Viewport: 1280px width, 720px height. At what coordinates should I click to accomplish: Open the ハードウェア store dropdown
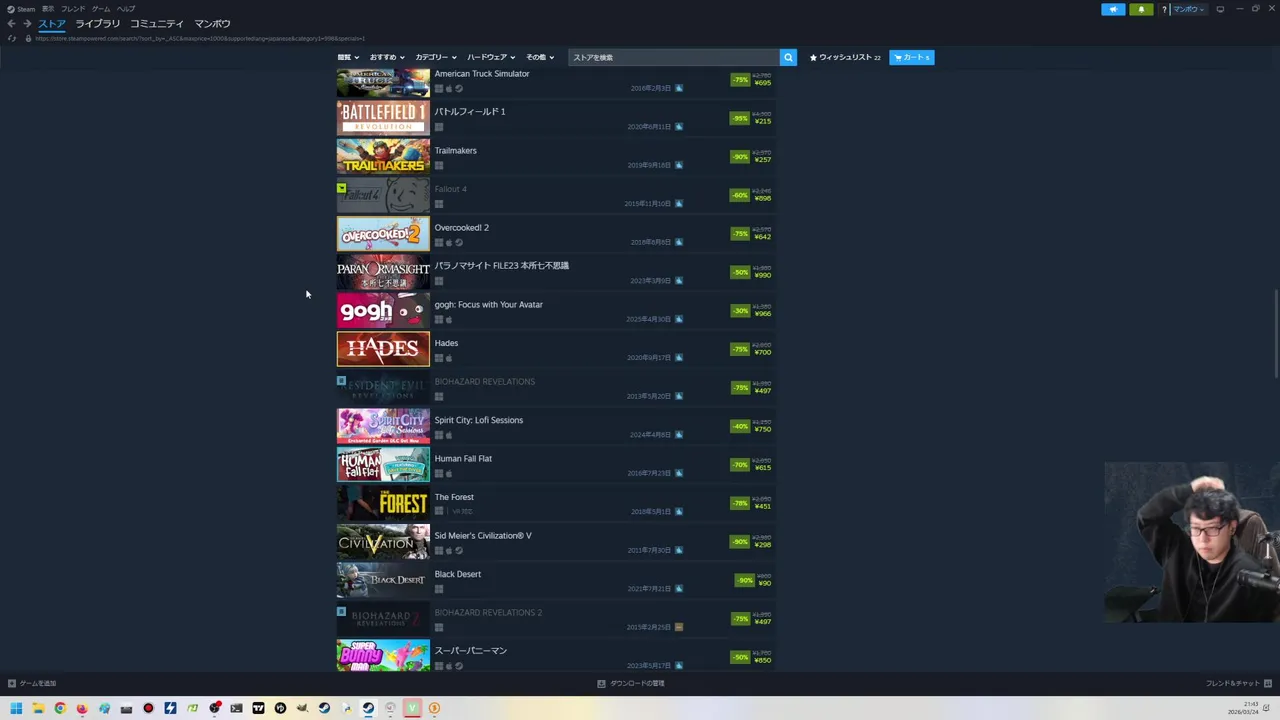pos(491,57)
